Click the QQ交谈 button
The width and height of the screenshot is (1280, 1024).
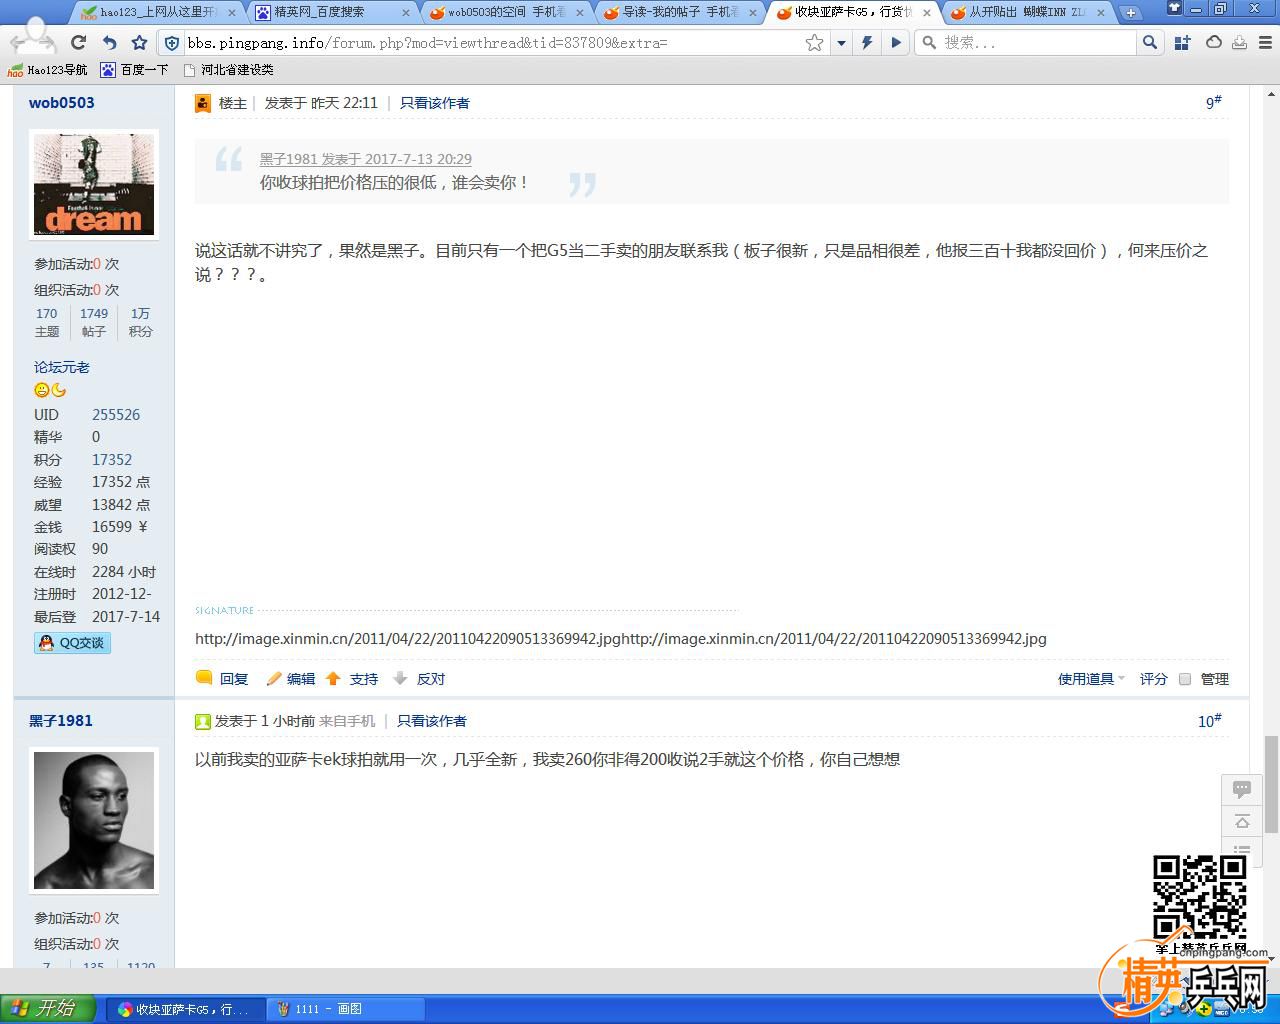pos(72,643)
